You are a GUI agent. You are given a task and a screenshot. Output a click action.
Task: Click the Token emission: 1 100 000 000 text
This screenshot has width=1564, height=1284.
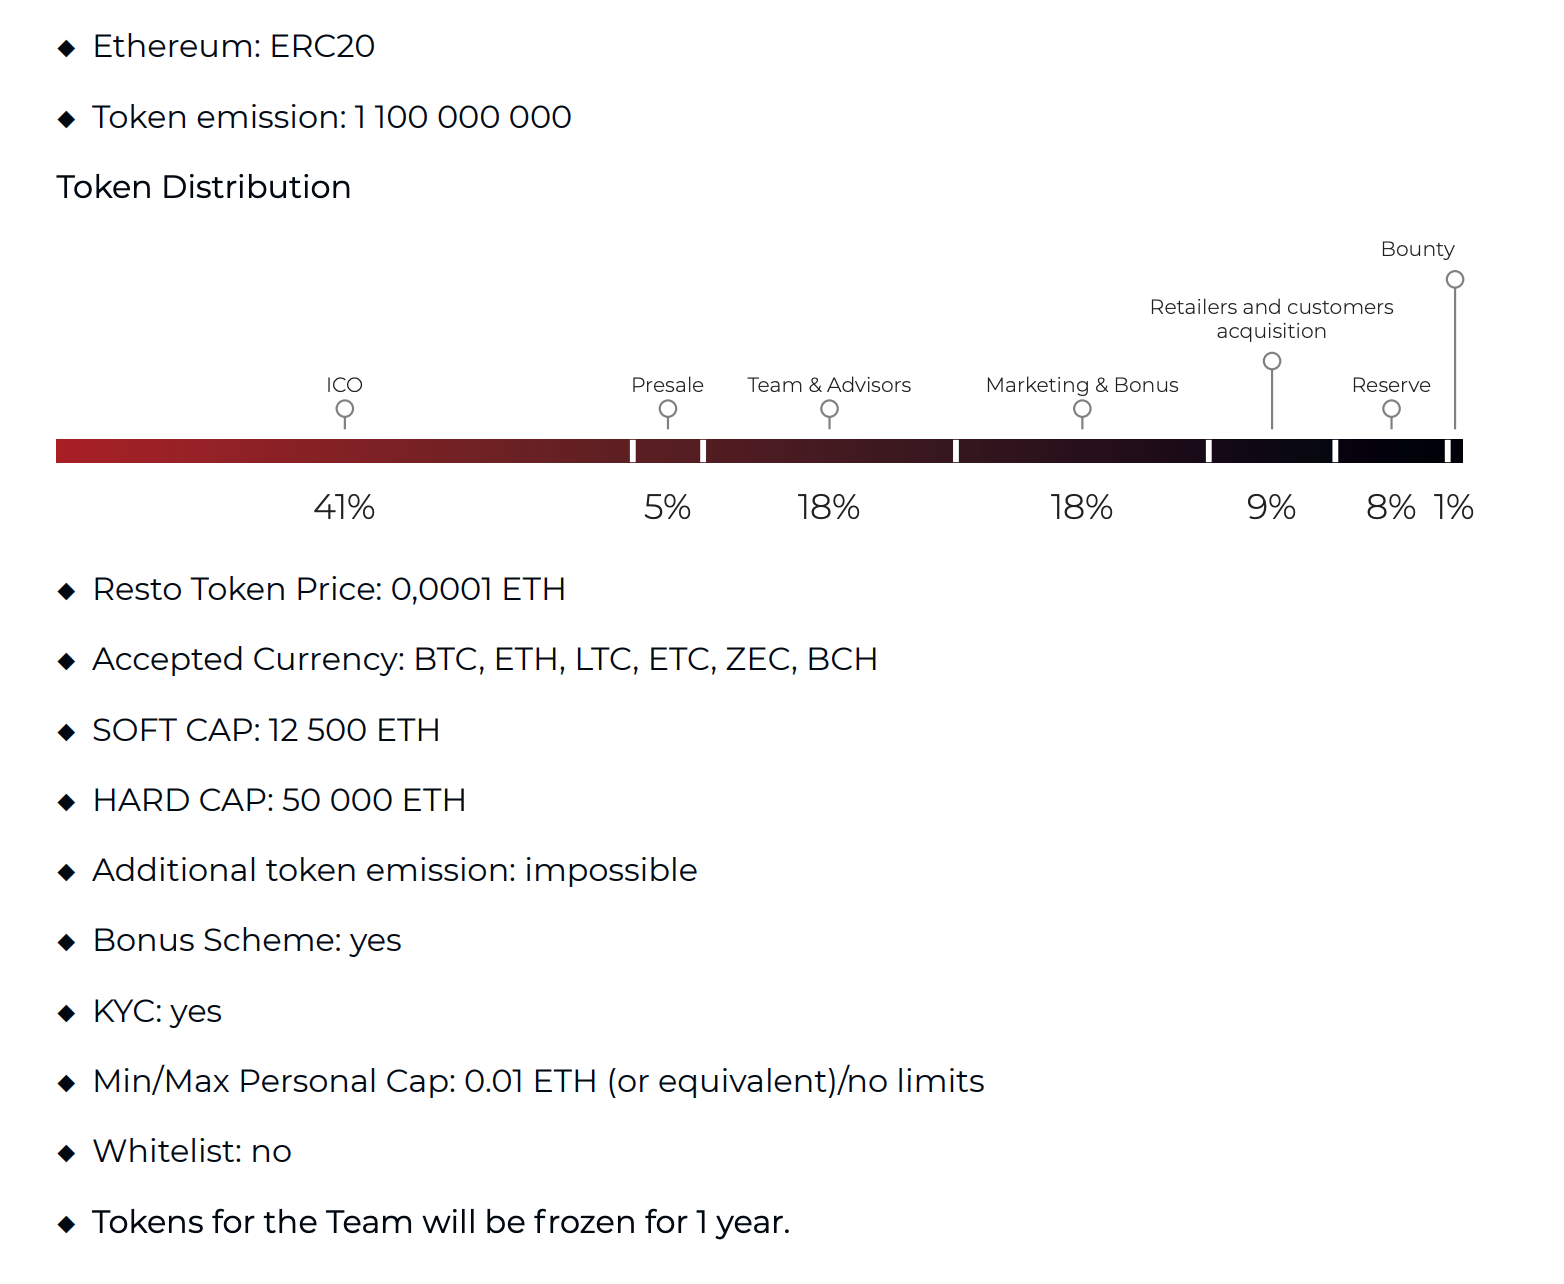(331, 117)
